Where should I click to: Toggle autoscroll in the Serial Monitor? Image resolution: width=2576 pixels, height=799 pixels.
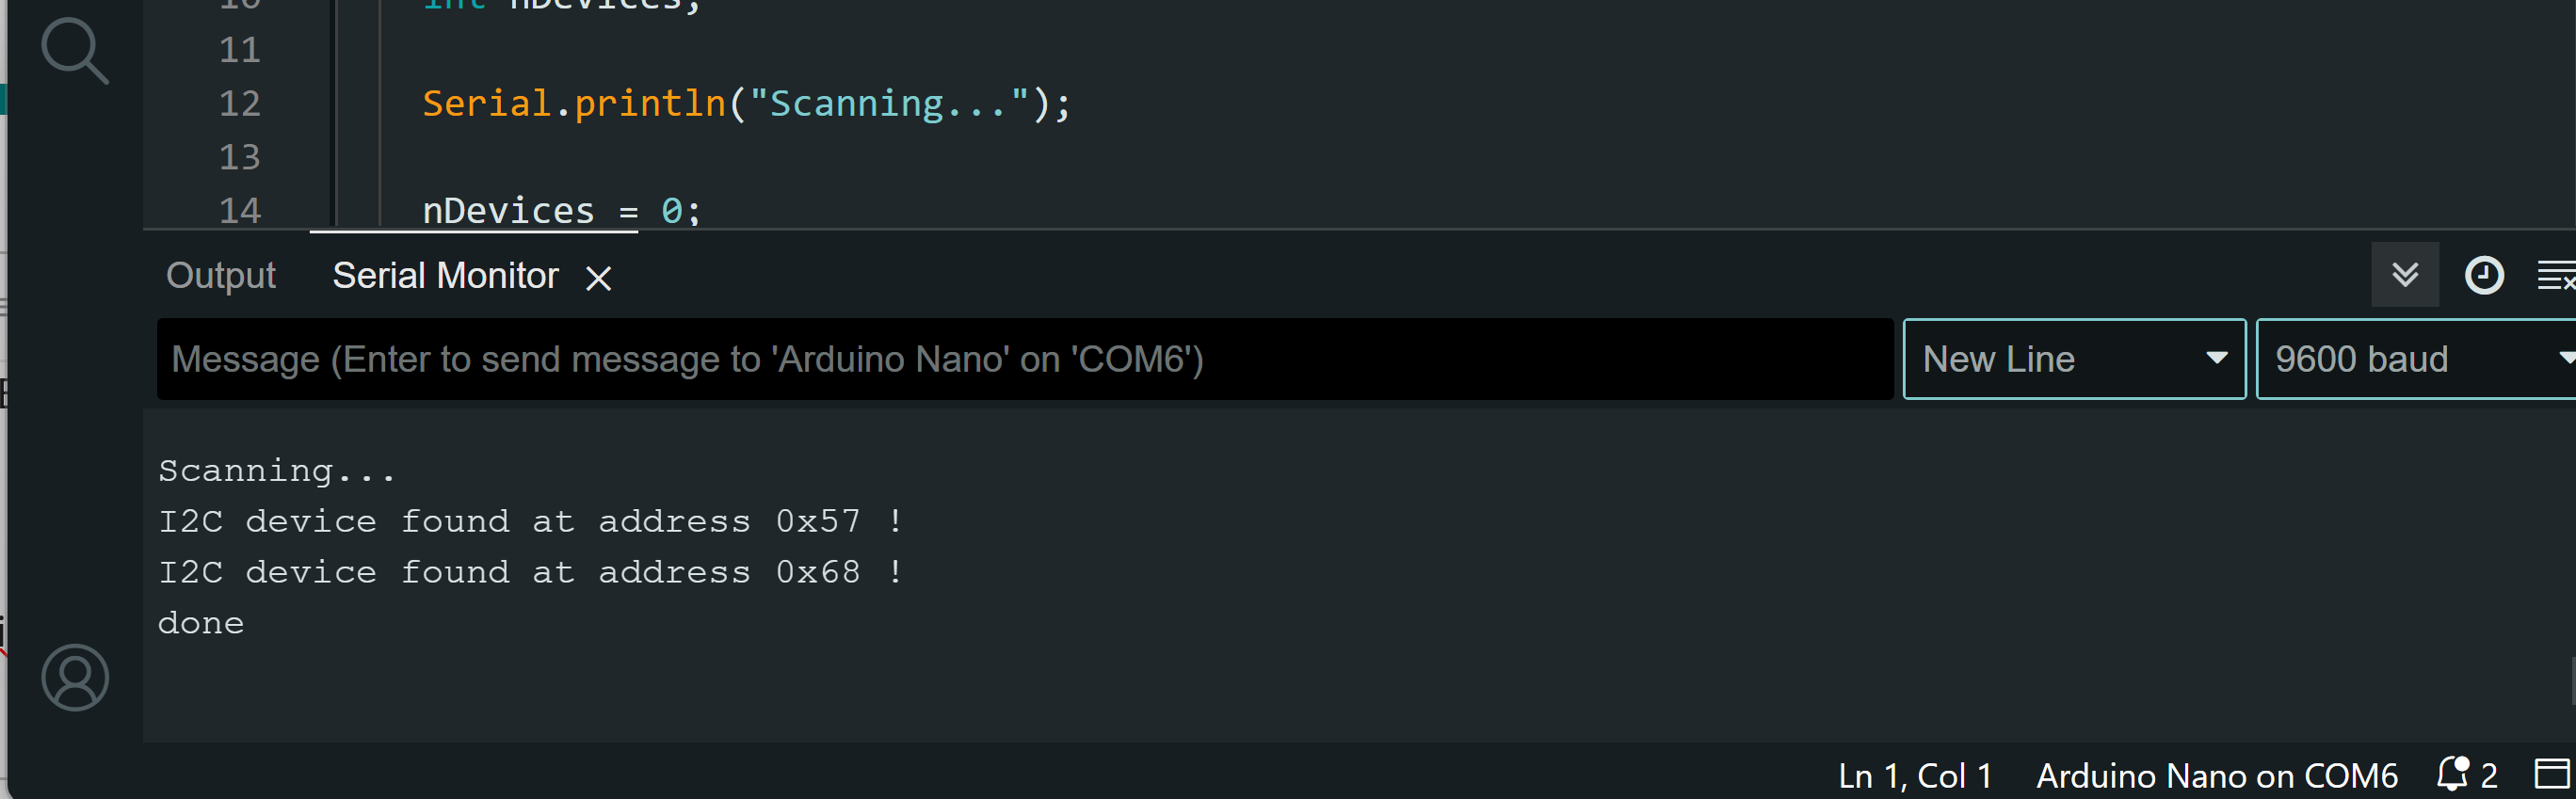[x=2404, y=275]
